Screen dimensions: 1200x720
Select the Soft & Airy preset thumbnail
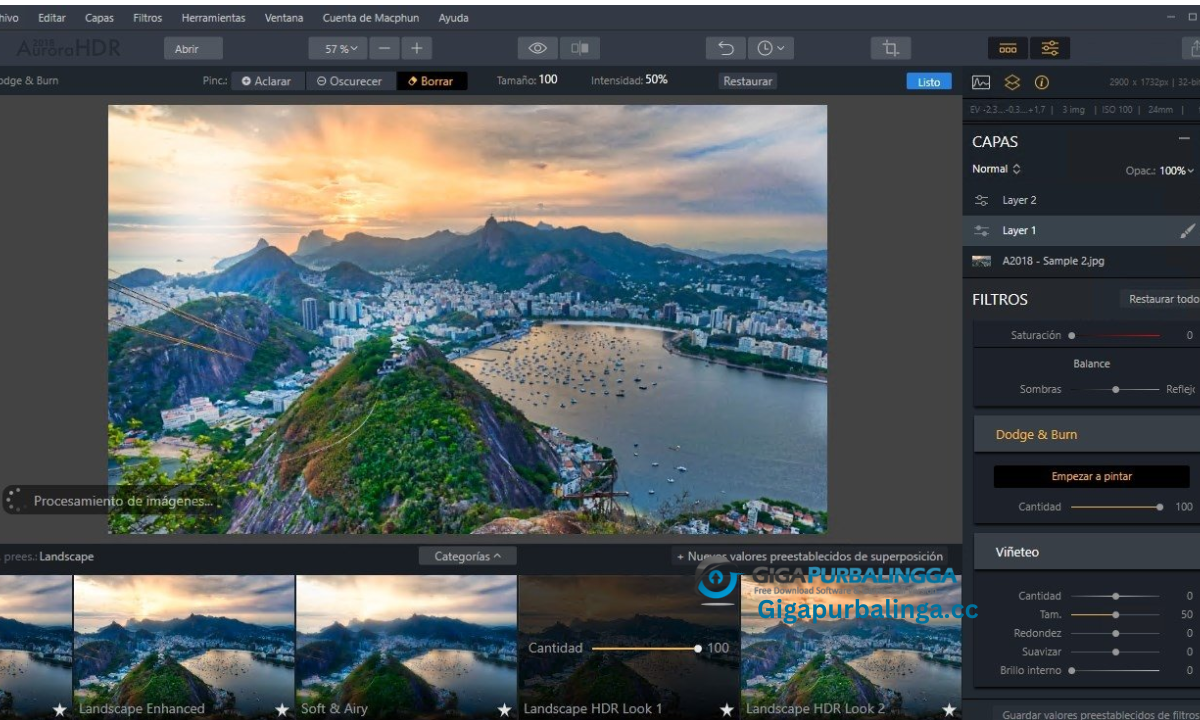(406, 647)
